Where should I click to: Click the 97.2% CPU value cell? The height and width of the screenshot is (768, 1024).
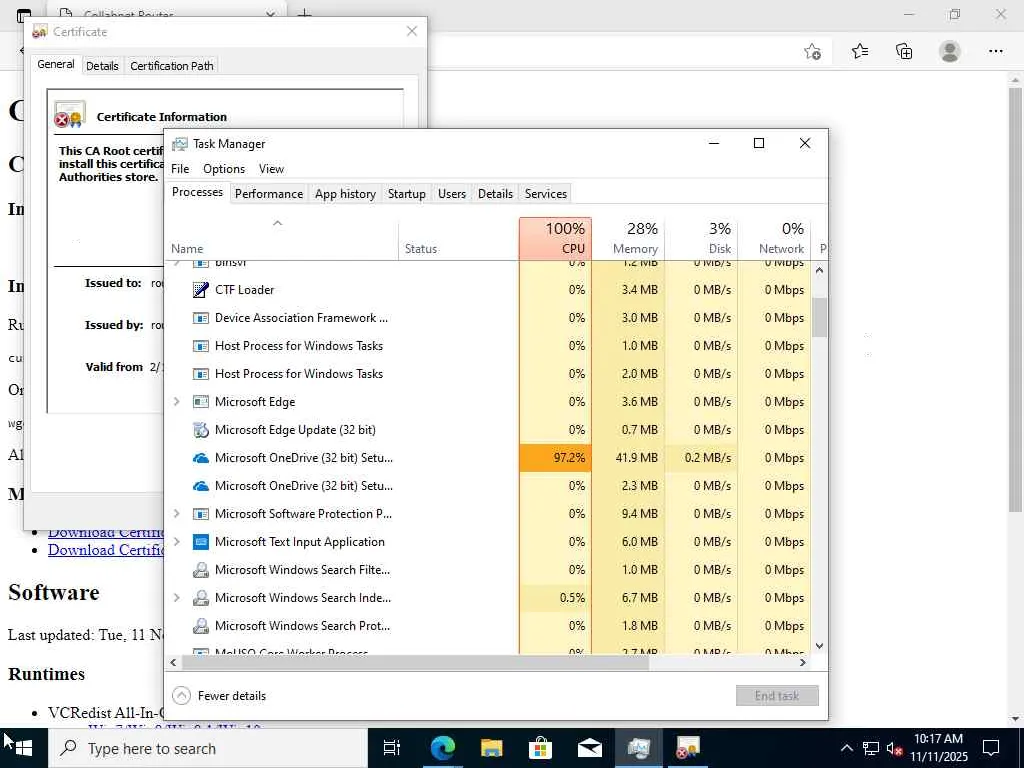[x=556, y=458]
